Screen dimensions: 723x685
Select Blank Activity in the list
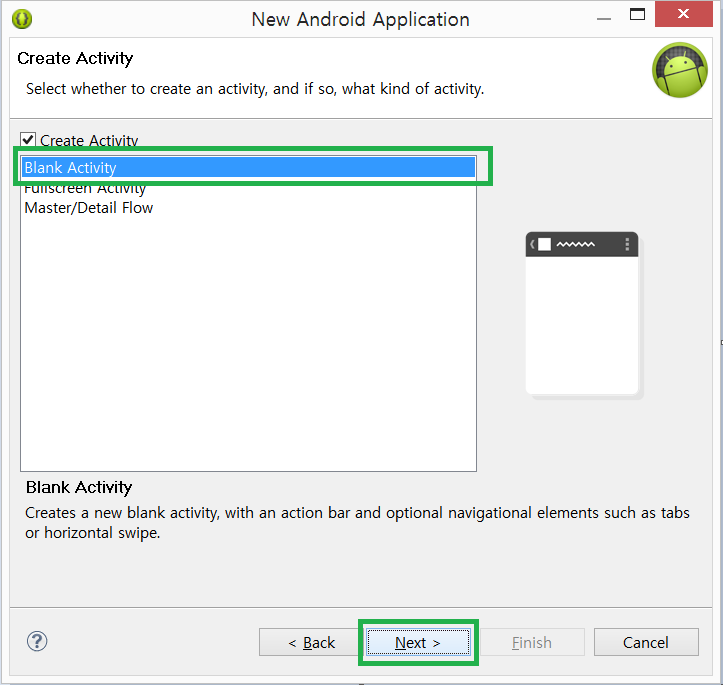[x=249, y=167]
